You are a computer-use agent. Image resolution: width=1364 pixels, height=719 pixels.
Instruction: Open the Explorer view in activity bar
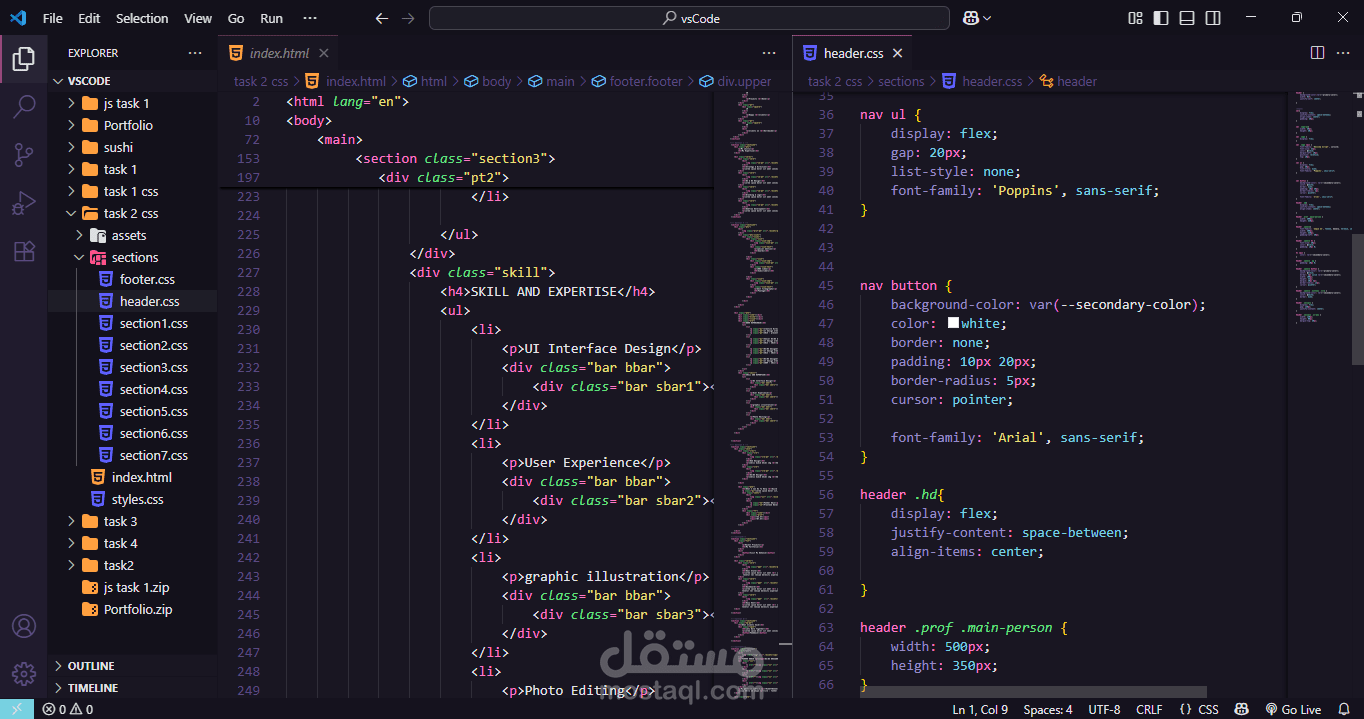(24, 60)
